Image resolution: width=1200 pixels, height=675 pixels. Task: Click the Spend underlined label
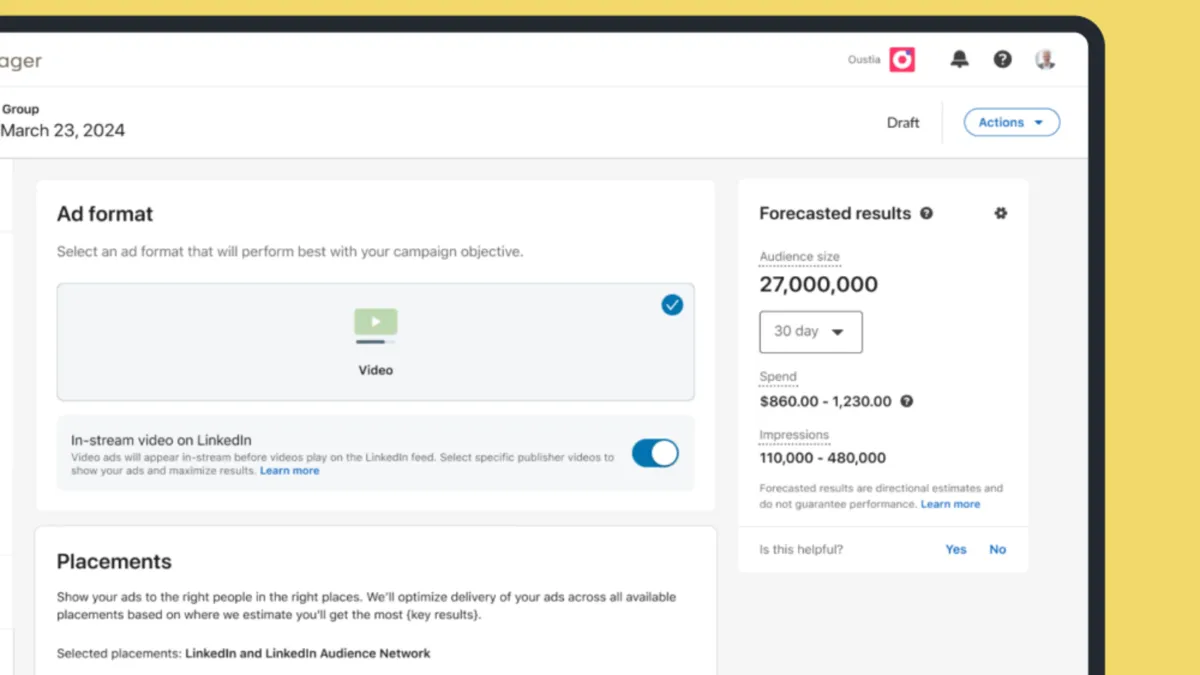pos(778,377)
